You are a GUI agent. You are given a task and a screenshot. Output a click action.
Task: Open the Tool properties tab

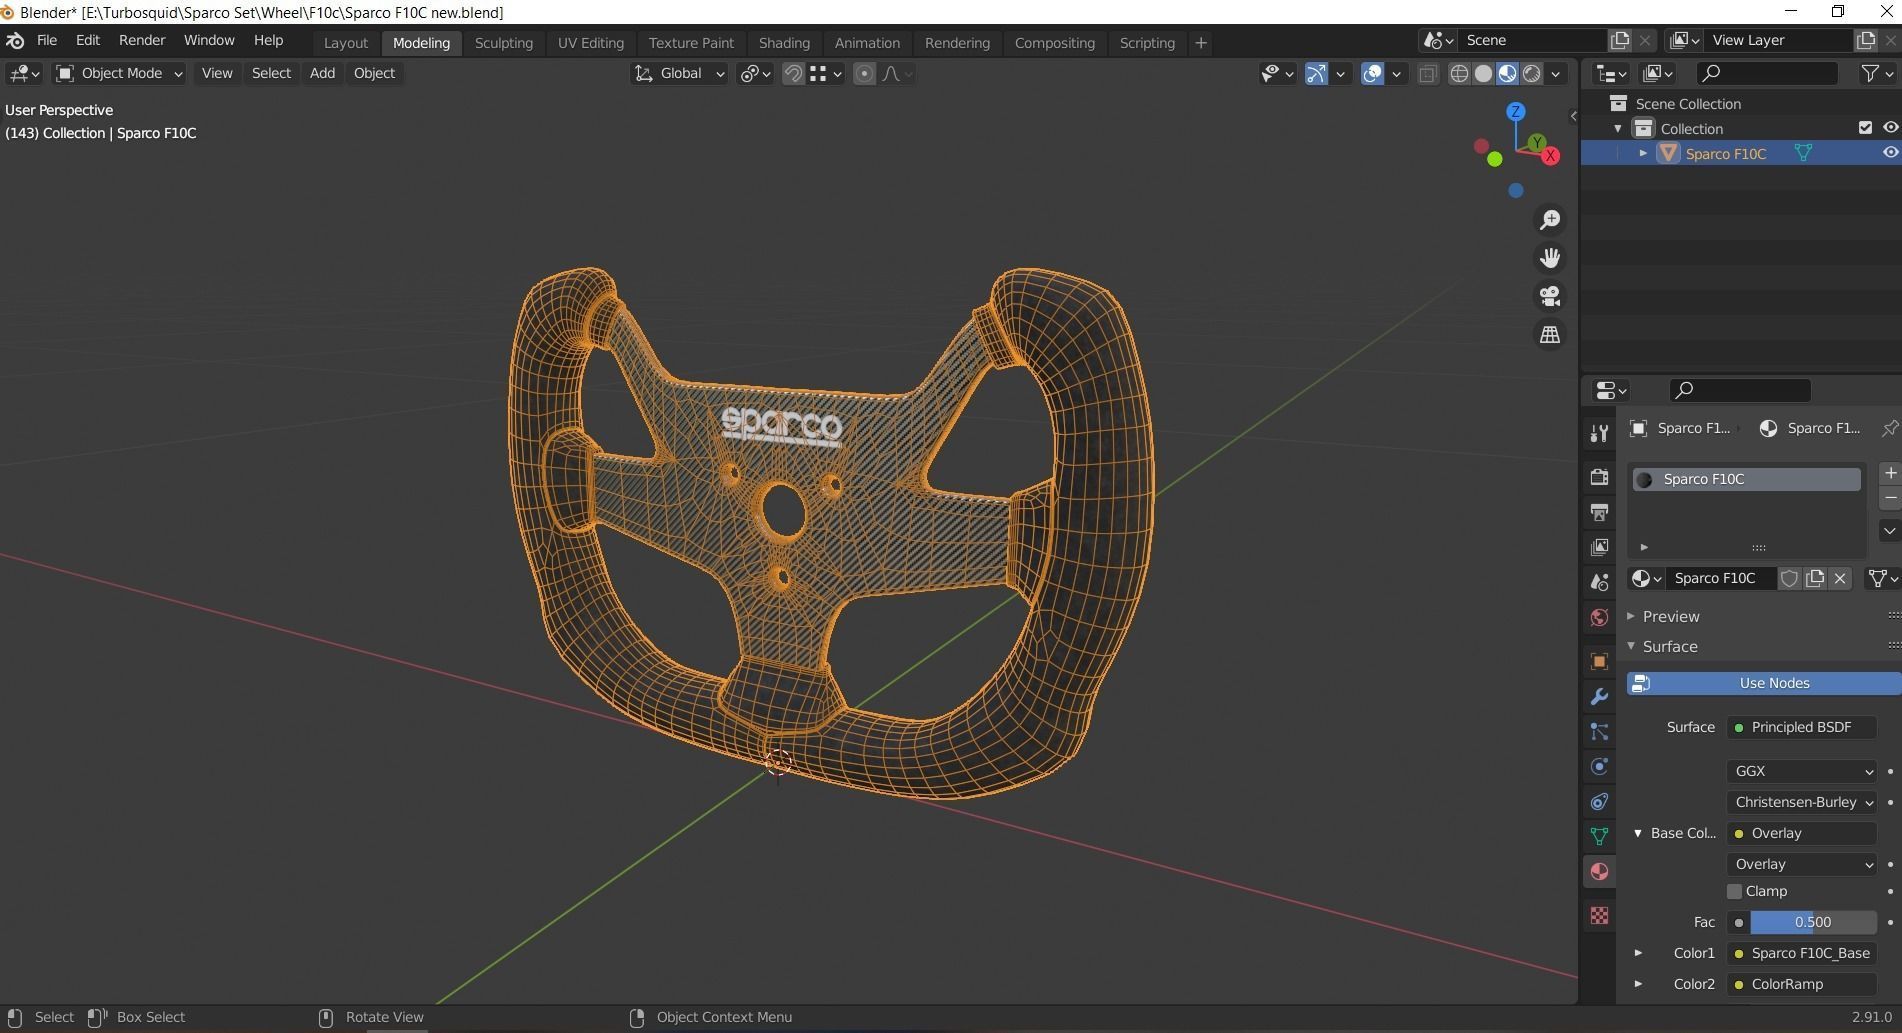[1599, 433]
